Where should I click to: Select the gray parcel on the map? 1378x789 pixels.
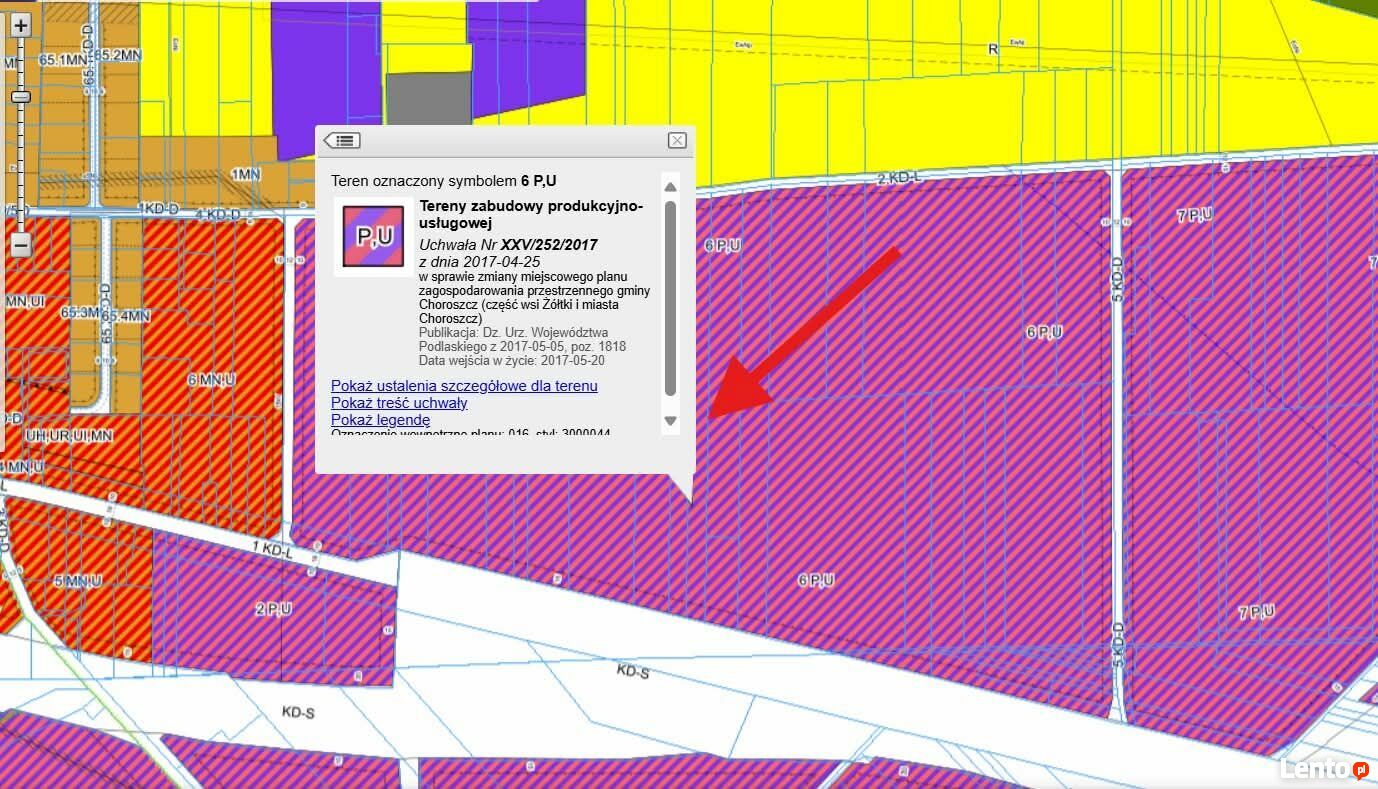pos(428,98)
